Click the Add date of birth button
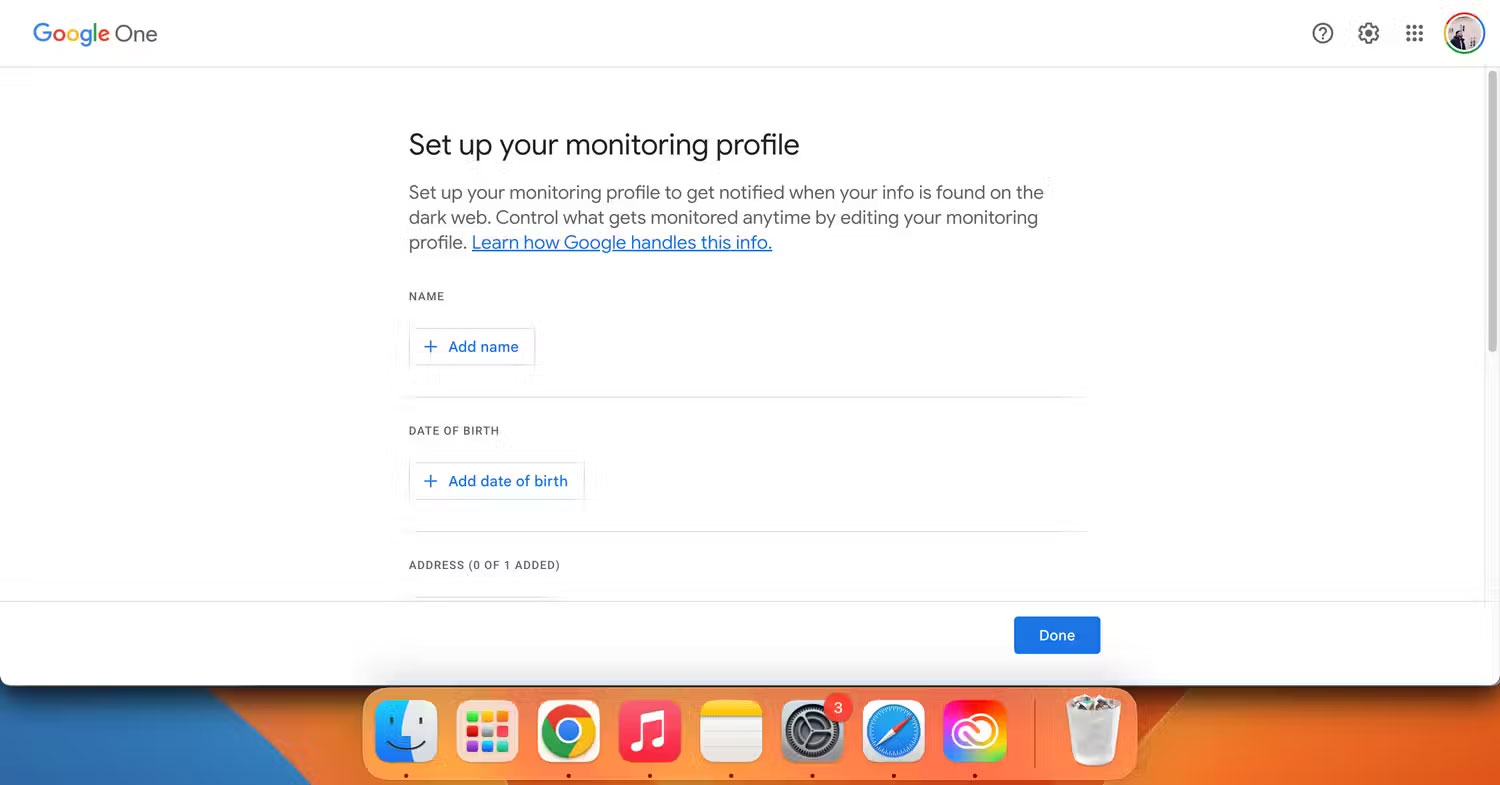Image resolution: width=1500 pixels, height=785 pixels. coord(496,481)
